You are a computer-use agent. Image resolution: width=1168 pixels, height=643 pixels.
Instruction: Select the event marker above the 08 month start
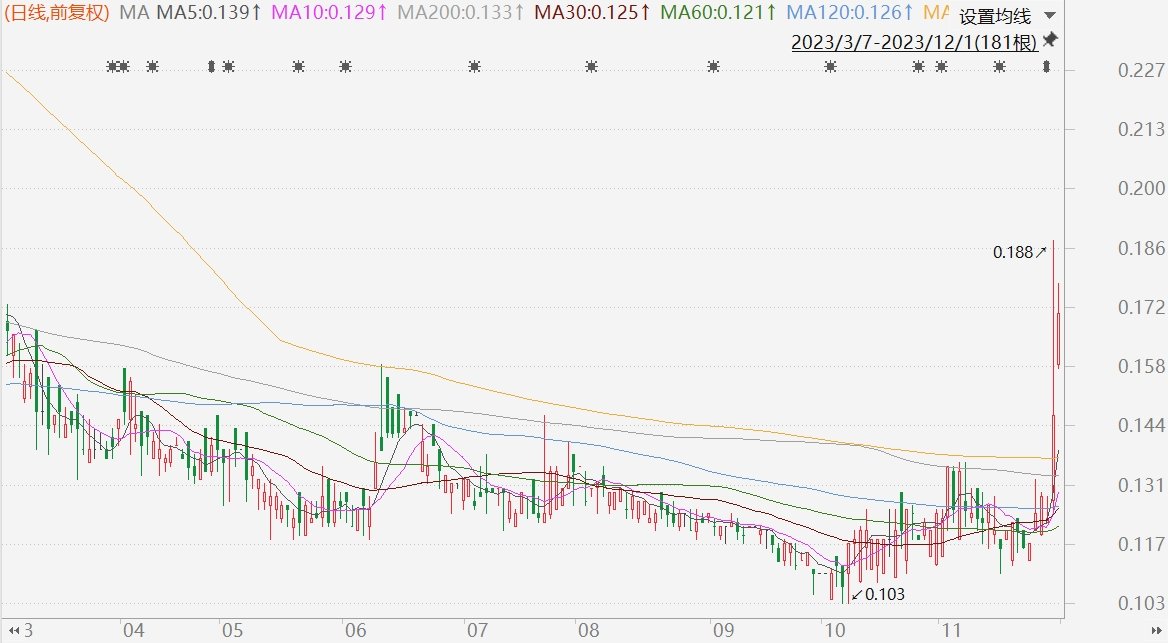[x=591, y=67]
